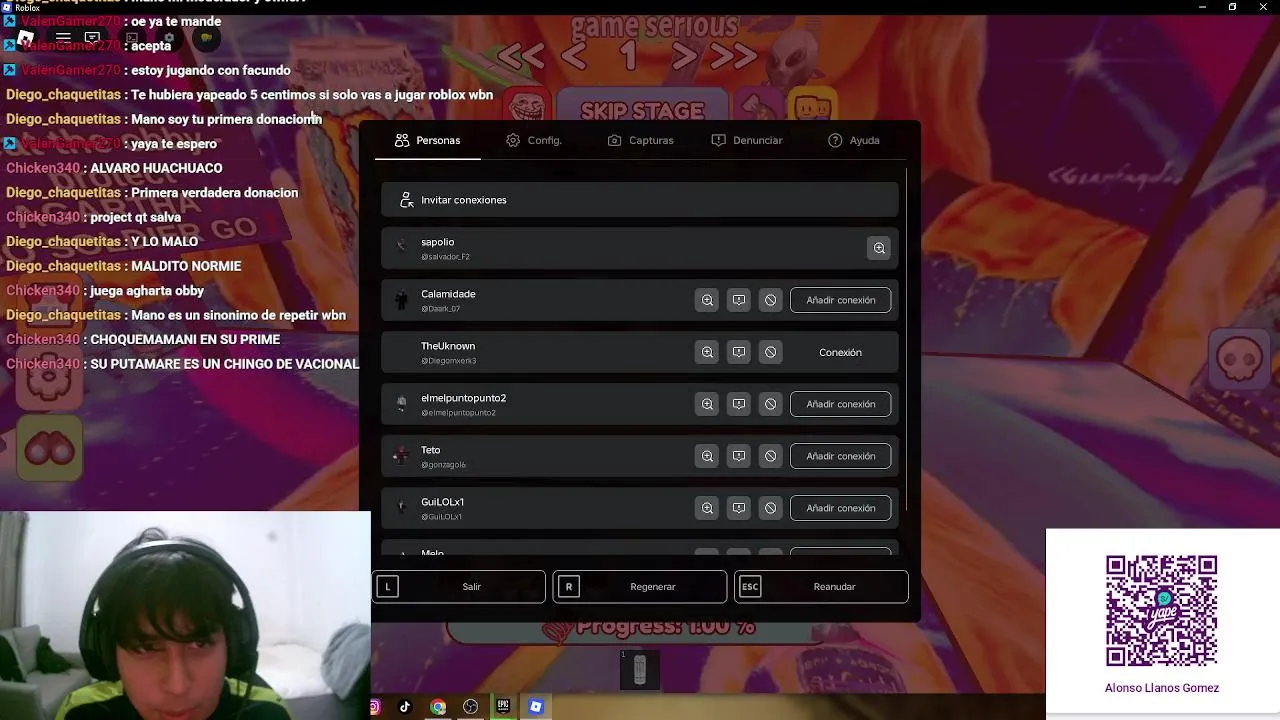Jump to first stage with << arrows
Image resolution: width=1280 pixels, height=720 pixels.
(x=521, y=57)
